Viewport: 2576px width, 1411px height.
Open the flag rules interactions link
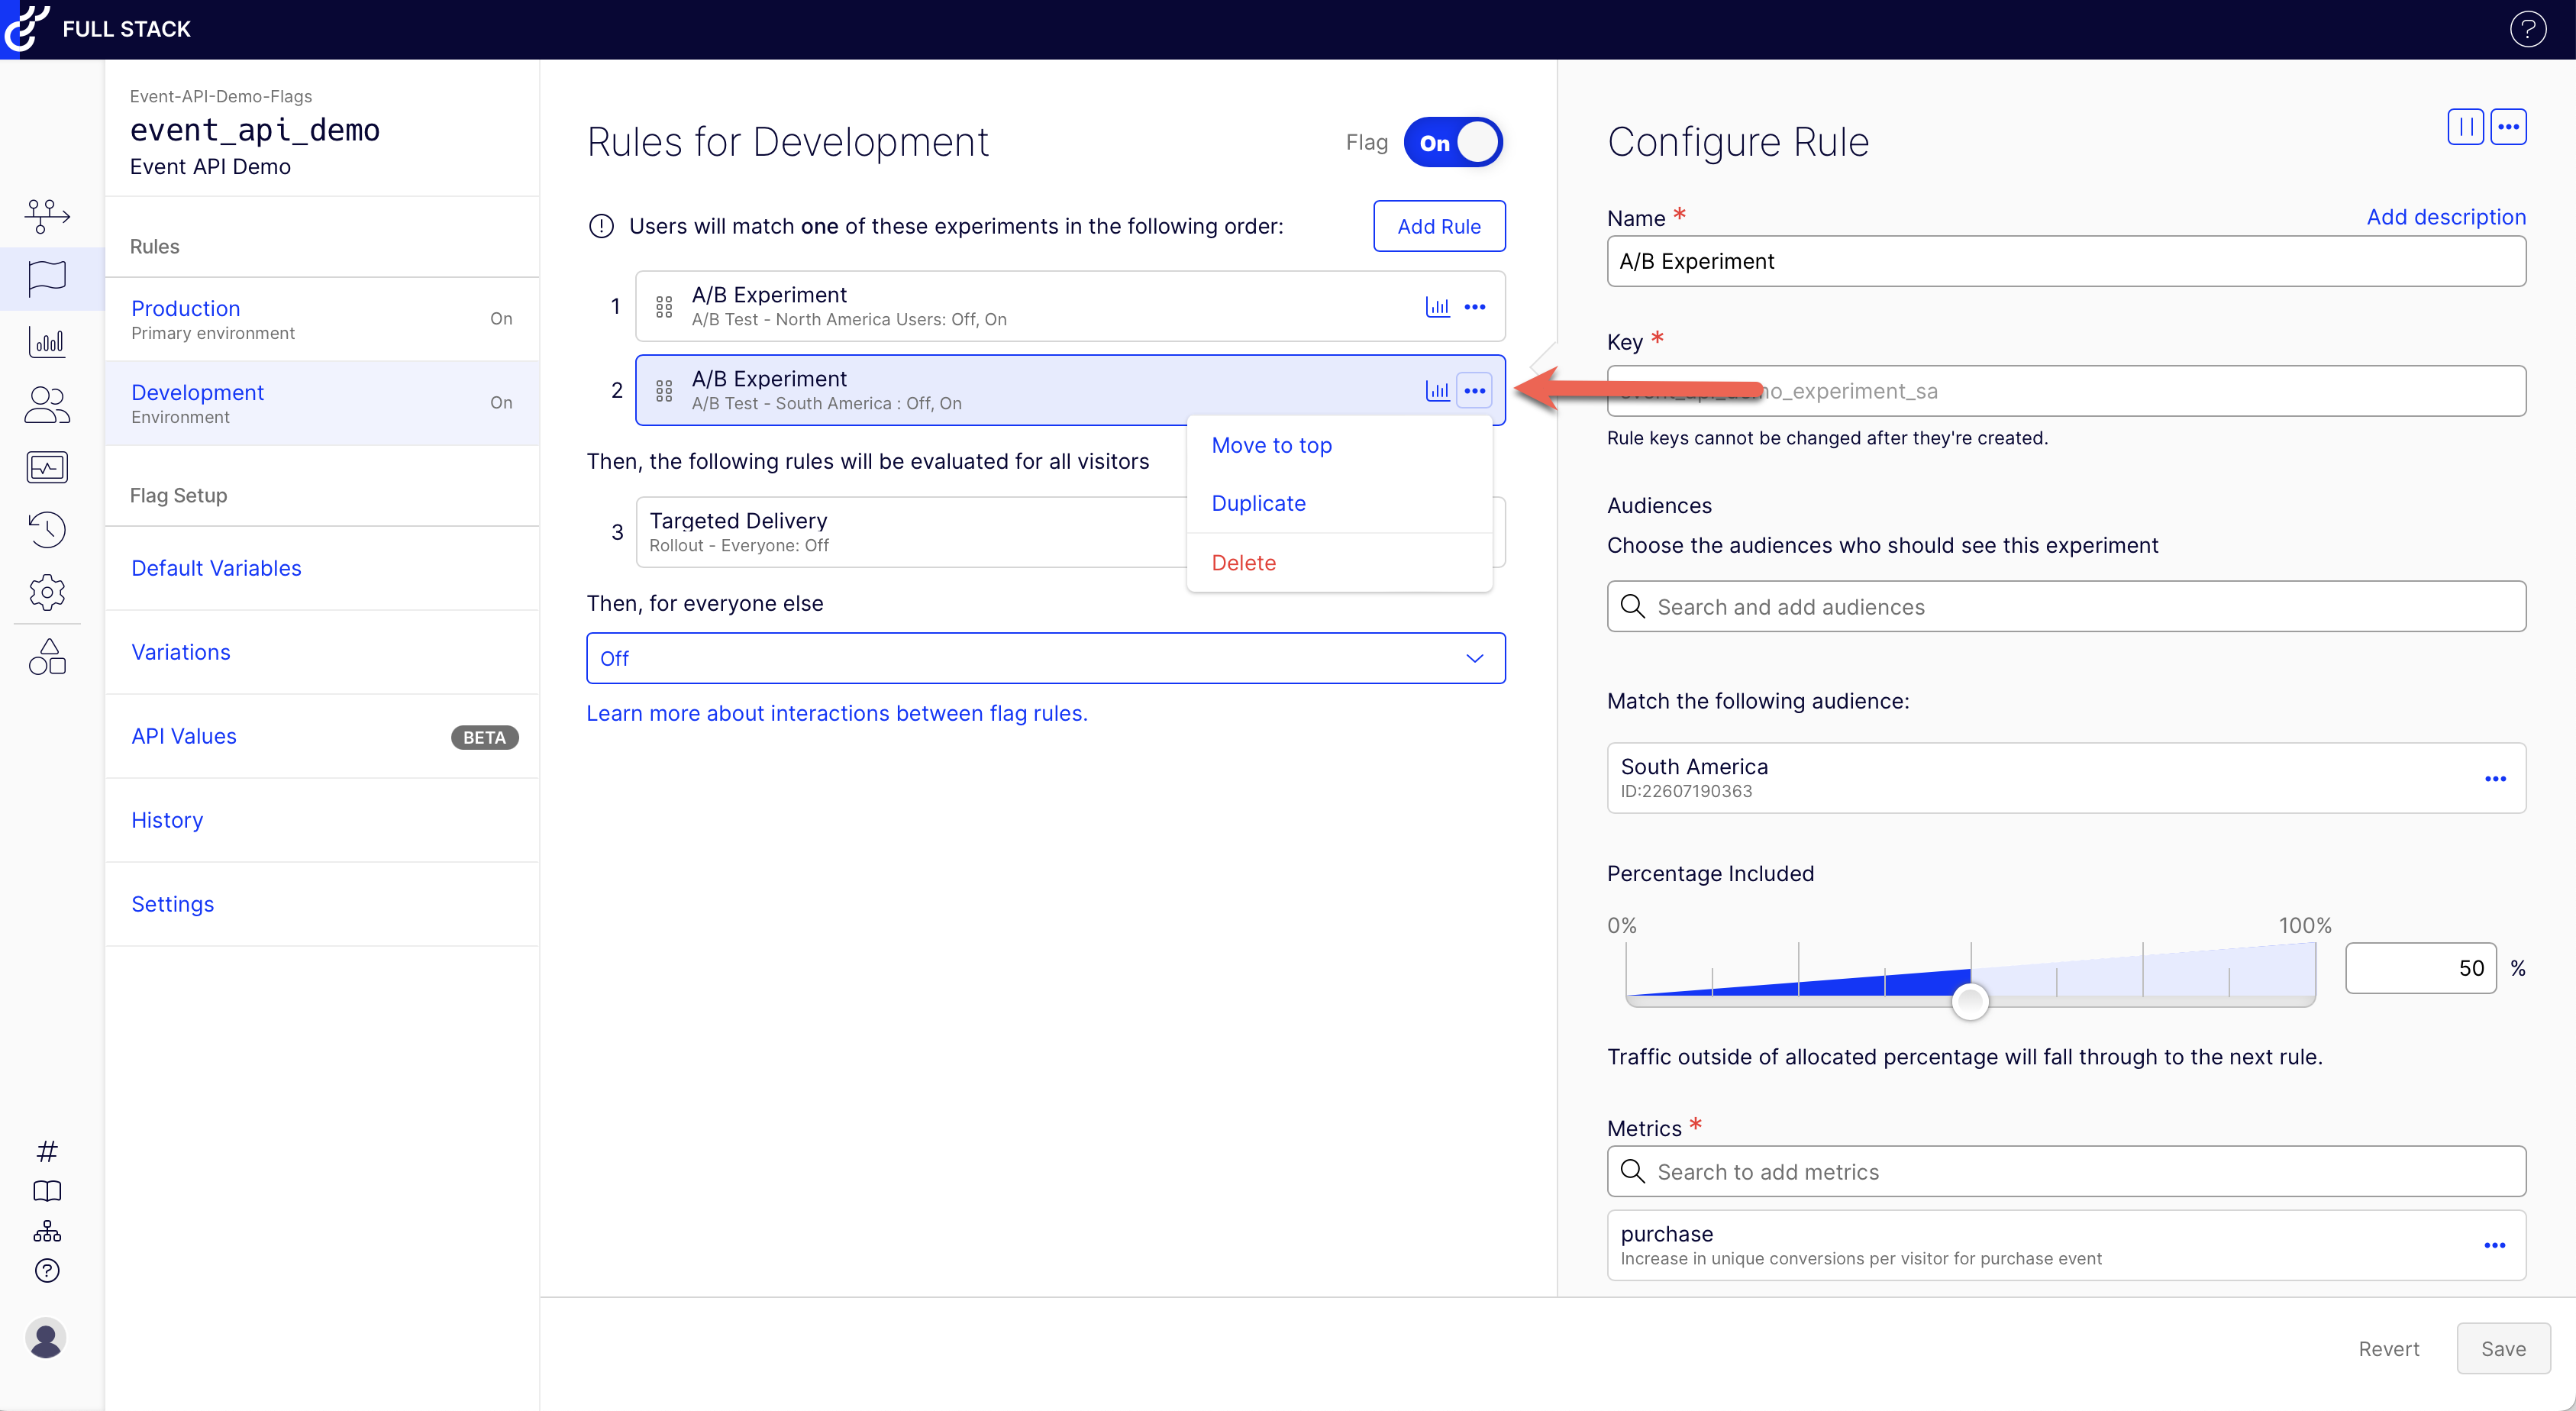click(836, 714)
